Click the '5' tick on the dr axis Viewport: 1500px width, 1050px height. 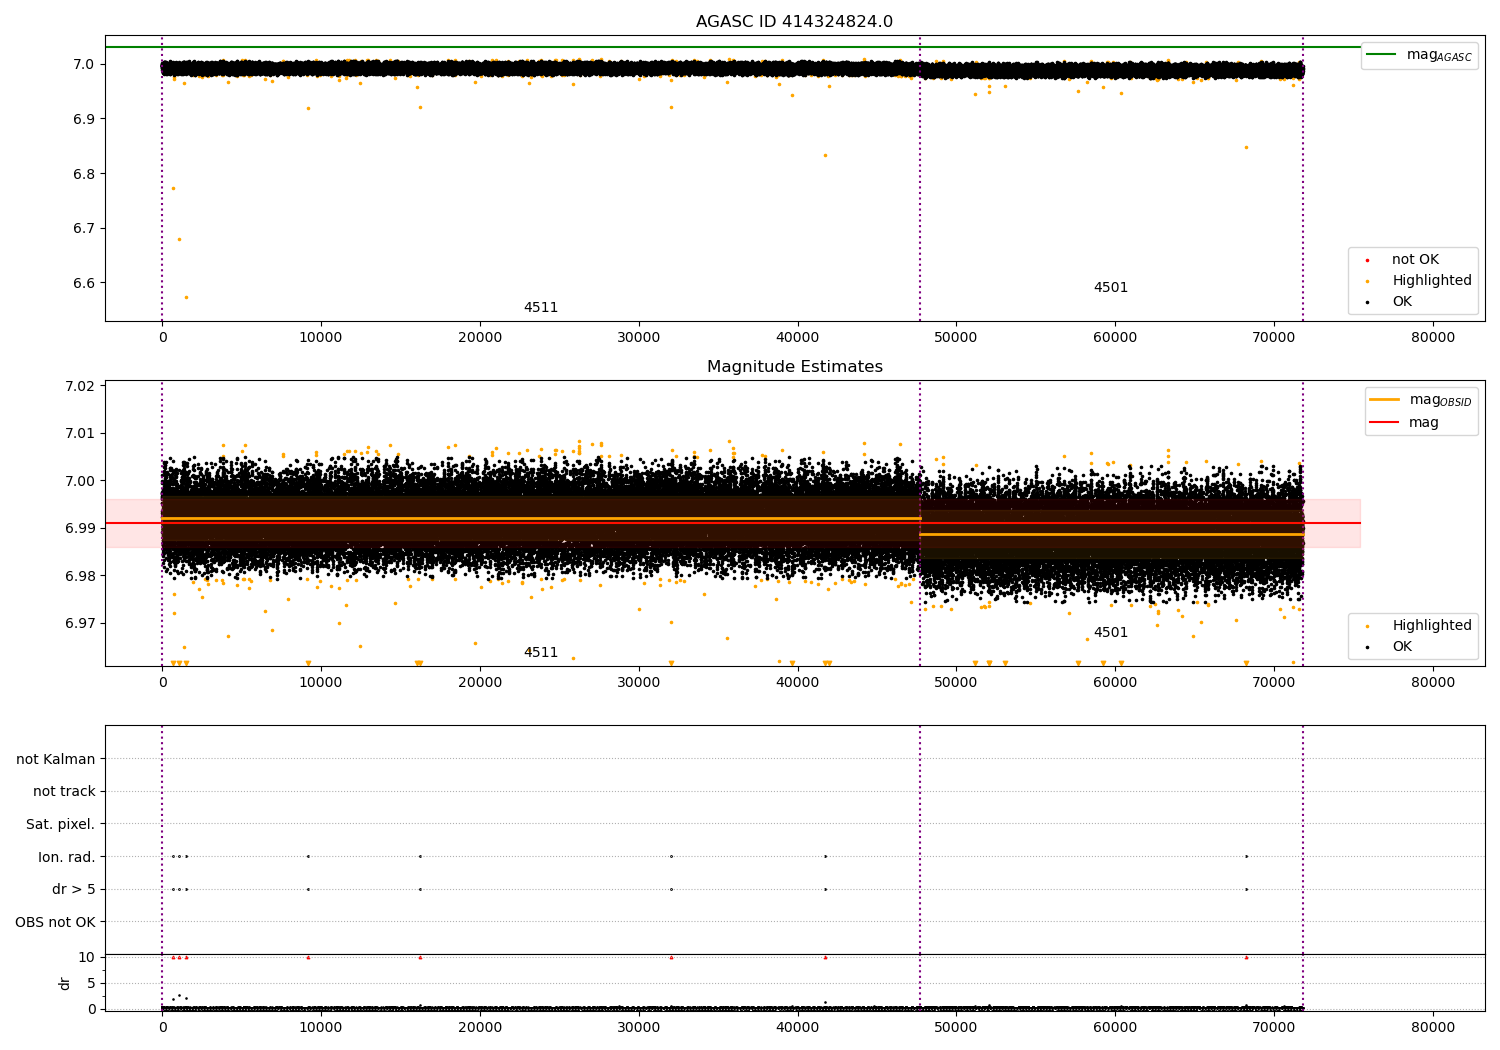[91, 984]
